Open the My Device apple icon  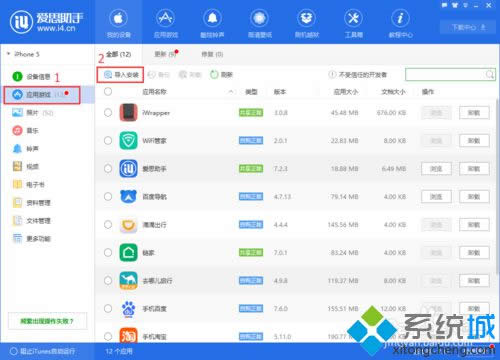[x=118, y=18]
